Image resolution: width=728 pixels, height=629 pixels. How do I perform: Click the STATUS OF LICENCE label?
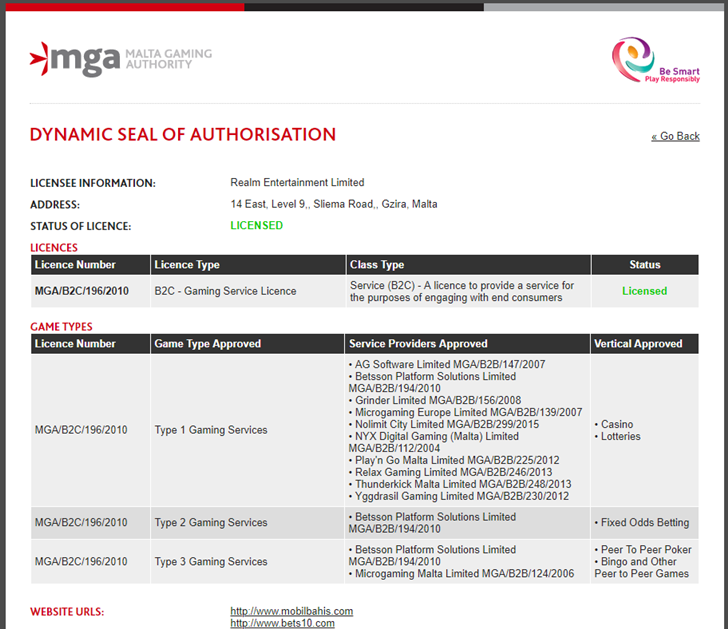(x=81, y=226)
